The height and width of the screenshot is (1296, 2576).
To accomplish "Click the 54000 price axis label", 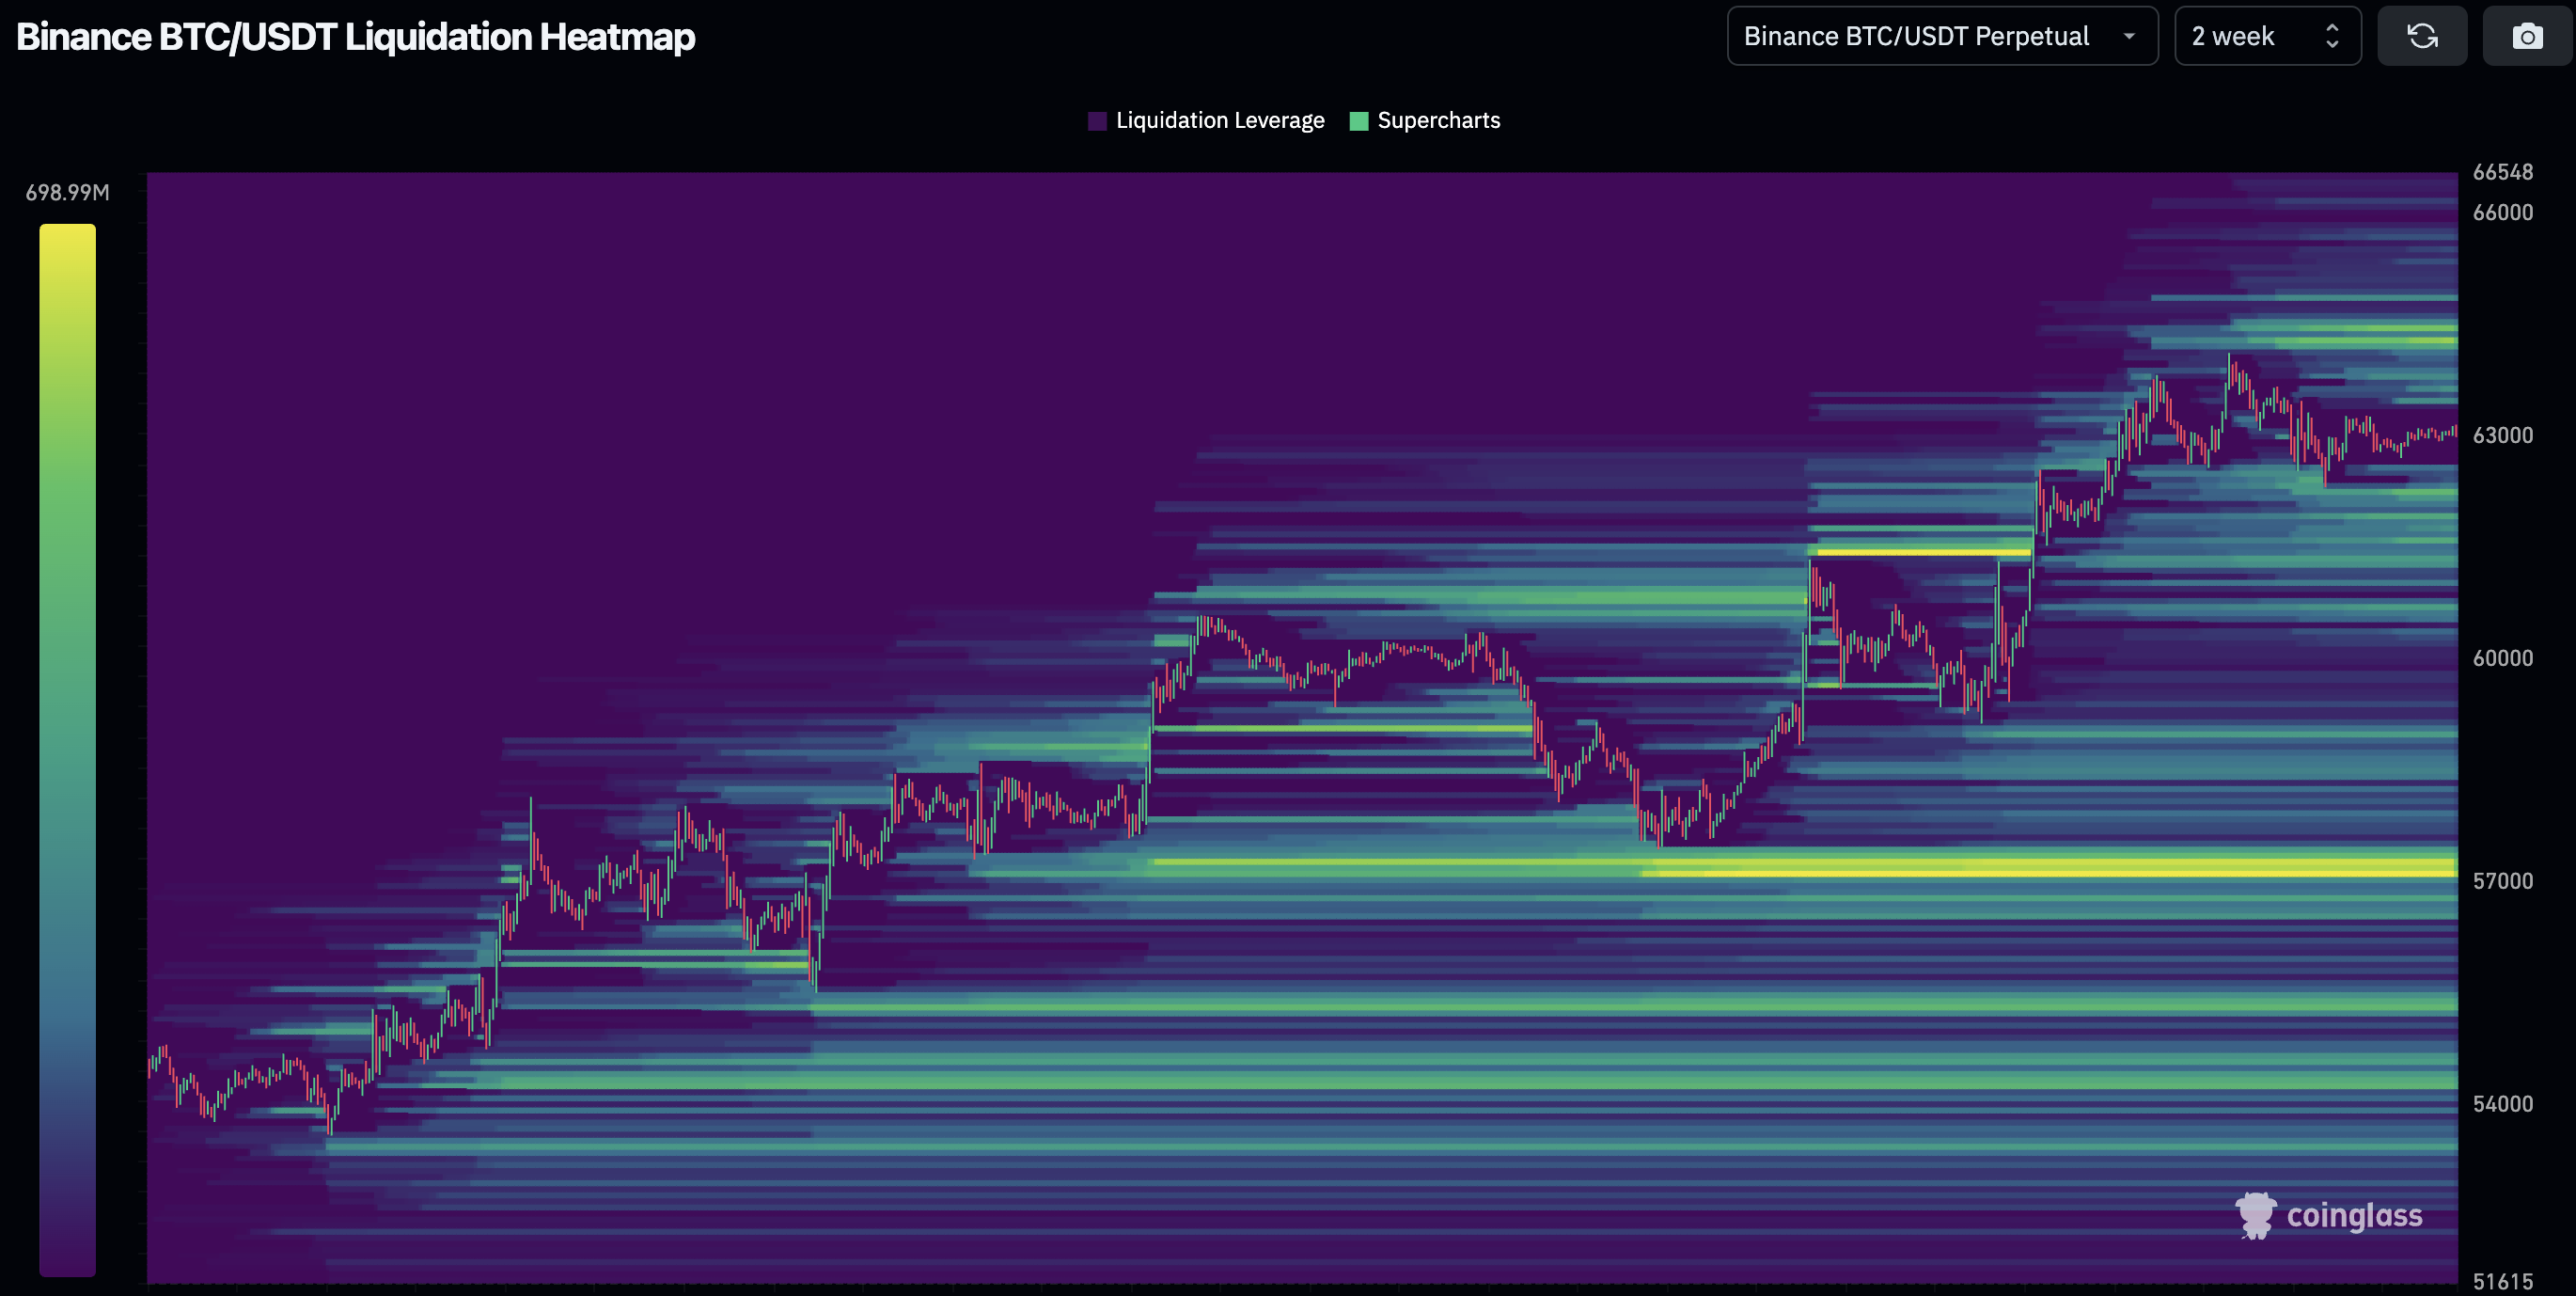I will (2502, 1104).
